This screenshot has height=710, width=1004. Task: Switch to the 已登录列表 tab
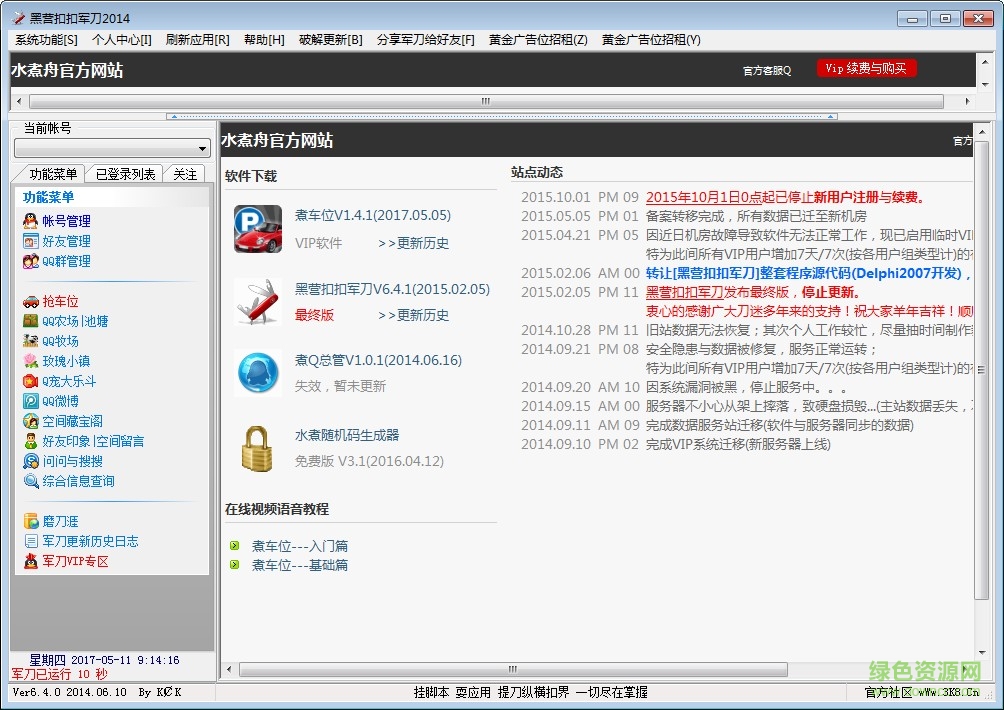pyautogui.click(x=124, y=172)
